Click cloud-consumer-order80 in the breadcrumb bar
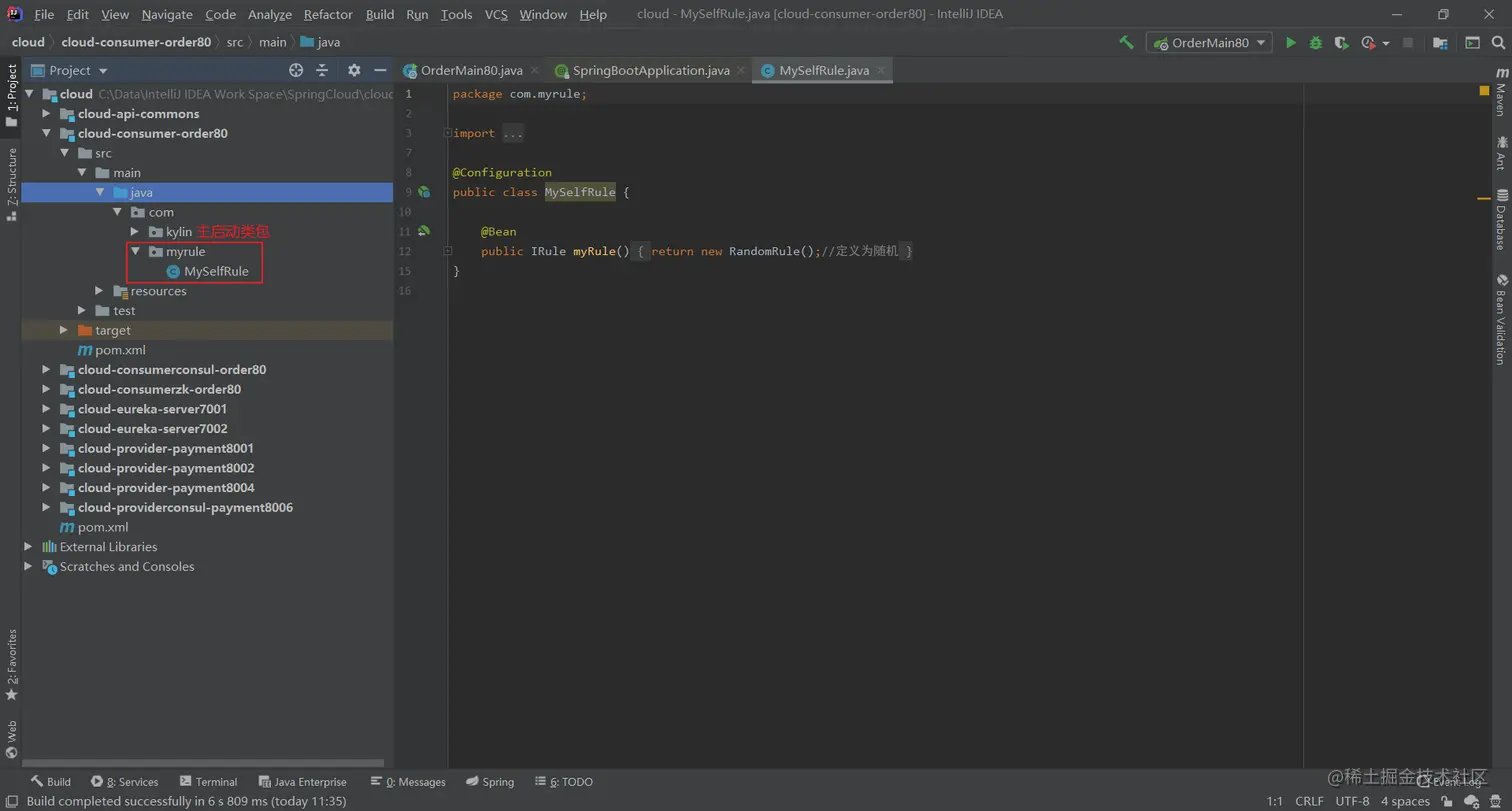Viewport: 1512px width, 811px height. (x=136, y=42)
